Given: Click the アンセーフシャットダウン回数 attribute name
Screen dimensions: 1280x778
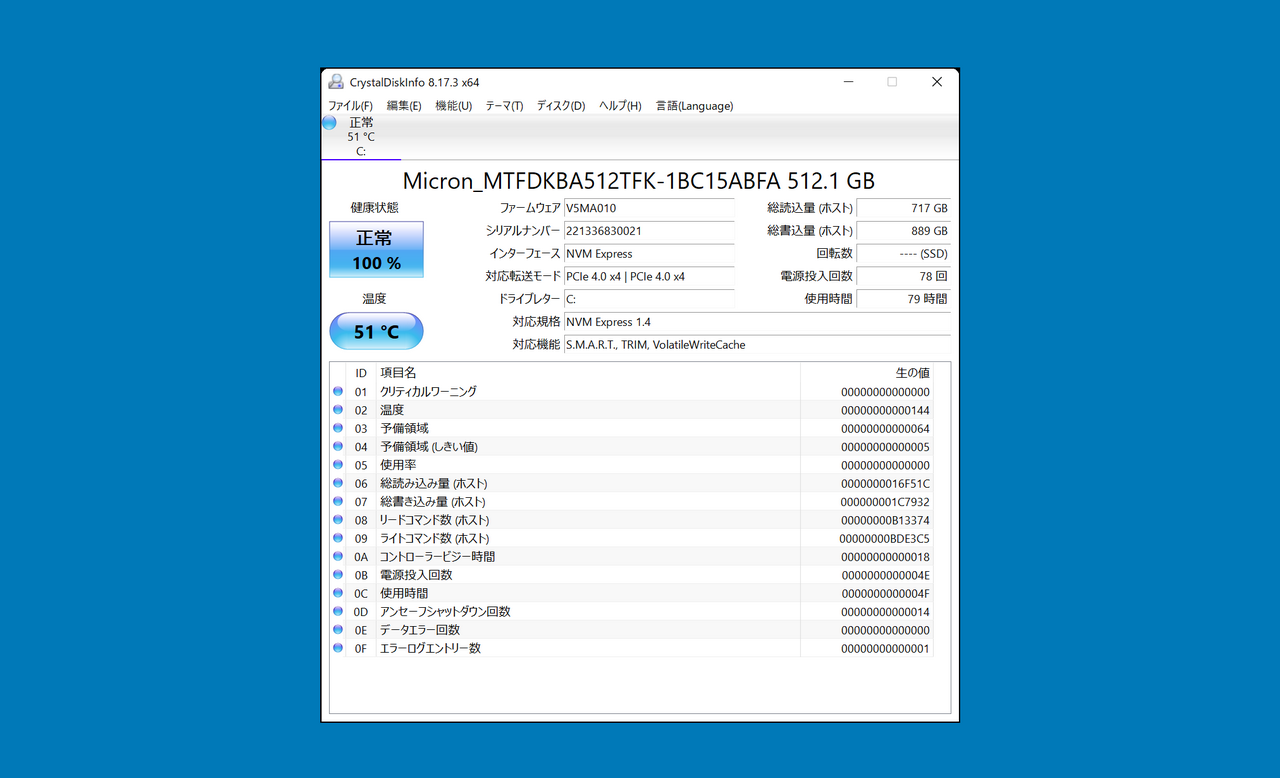Looking at the screenshot, I should pyautogui.click(x=445, y=611).
